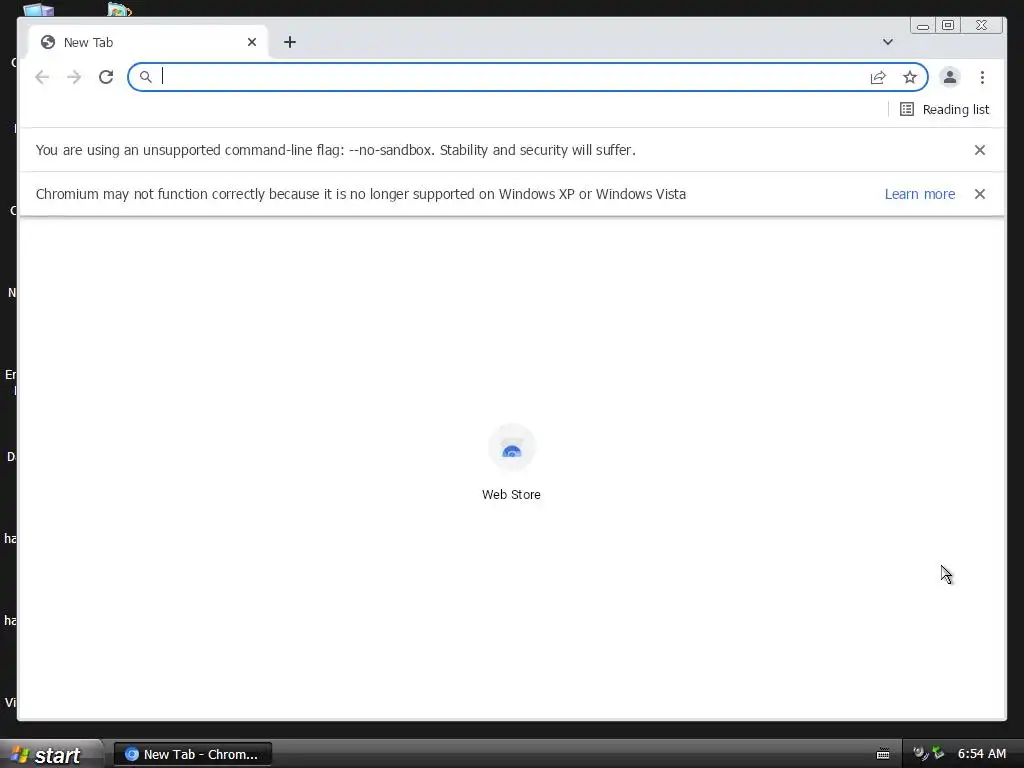
Task: Click the first system tray device icon
Action: [921, 754]
